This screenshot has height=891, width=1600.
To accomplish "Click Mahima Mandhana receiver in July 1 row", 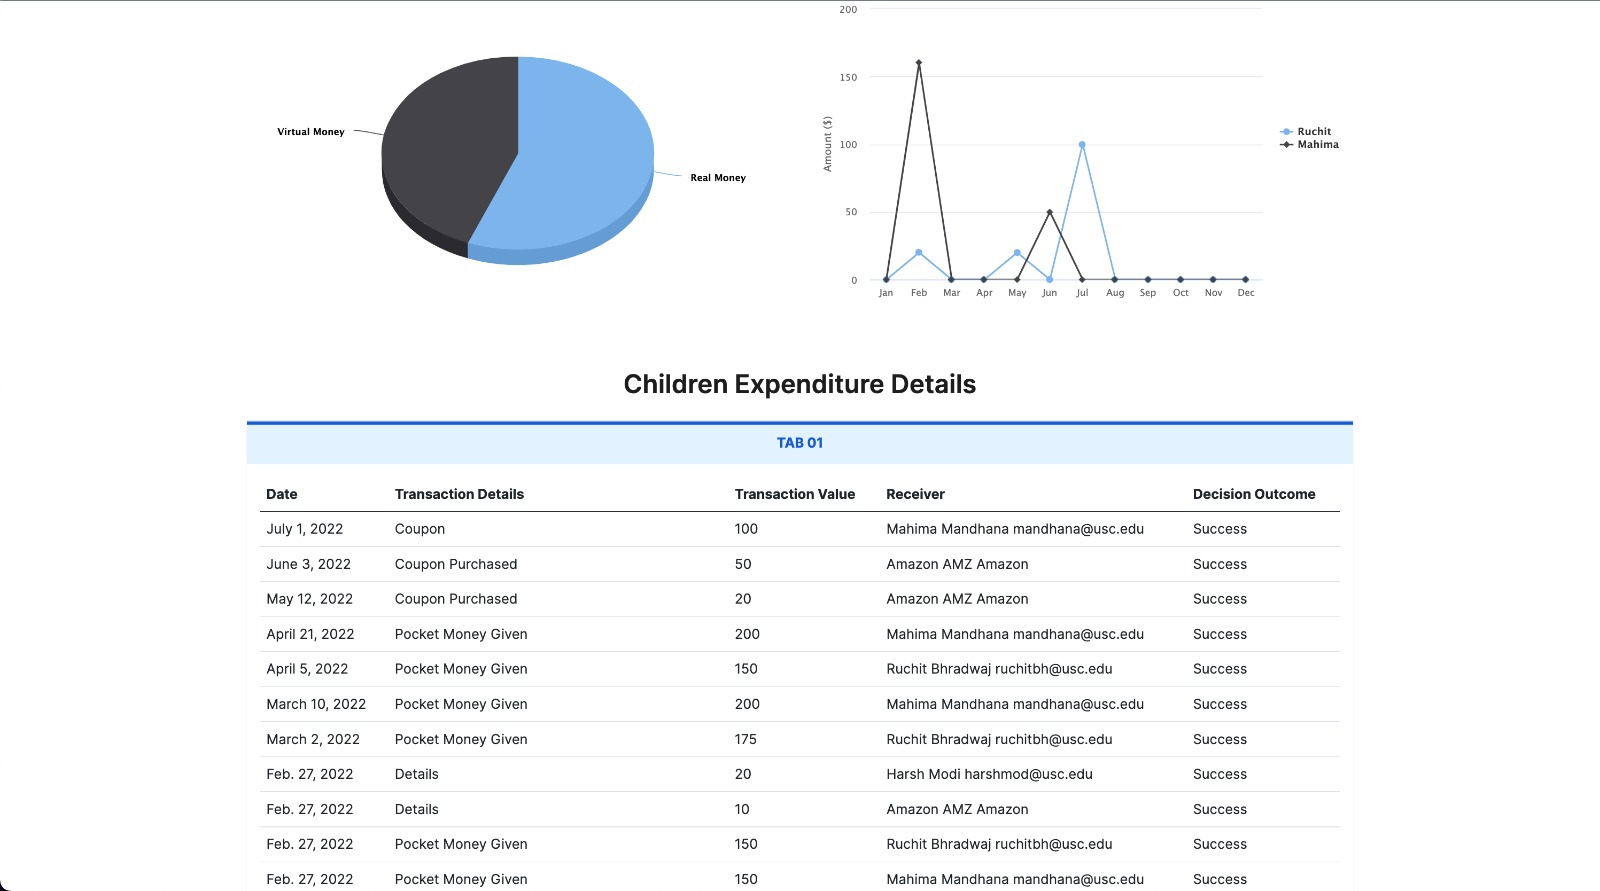I will click(1015, 529).
